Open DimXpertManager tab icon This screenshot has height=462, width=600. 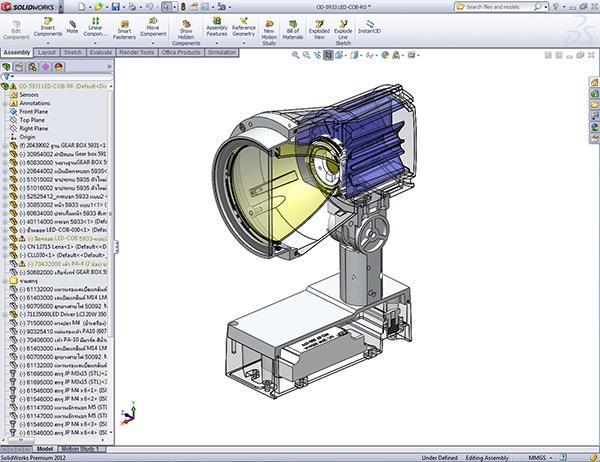click(46, 67)
